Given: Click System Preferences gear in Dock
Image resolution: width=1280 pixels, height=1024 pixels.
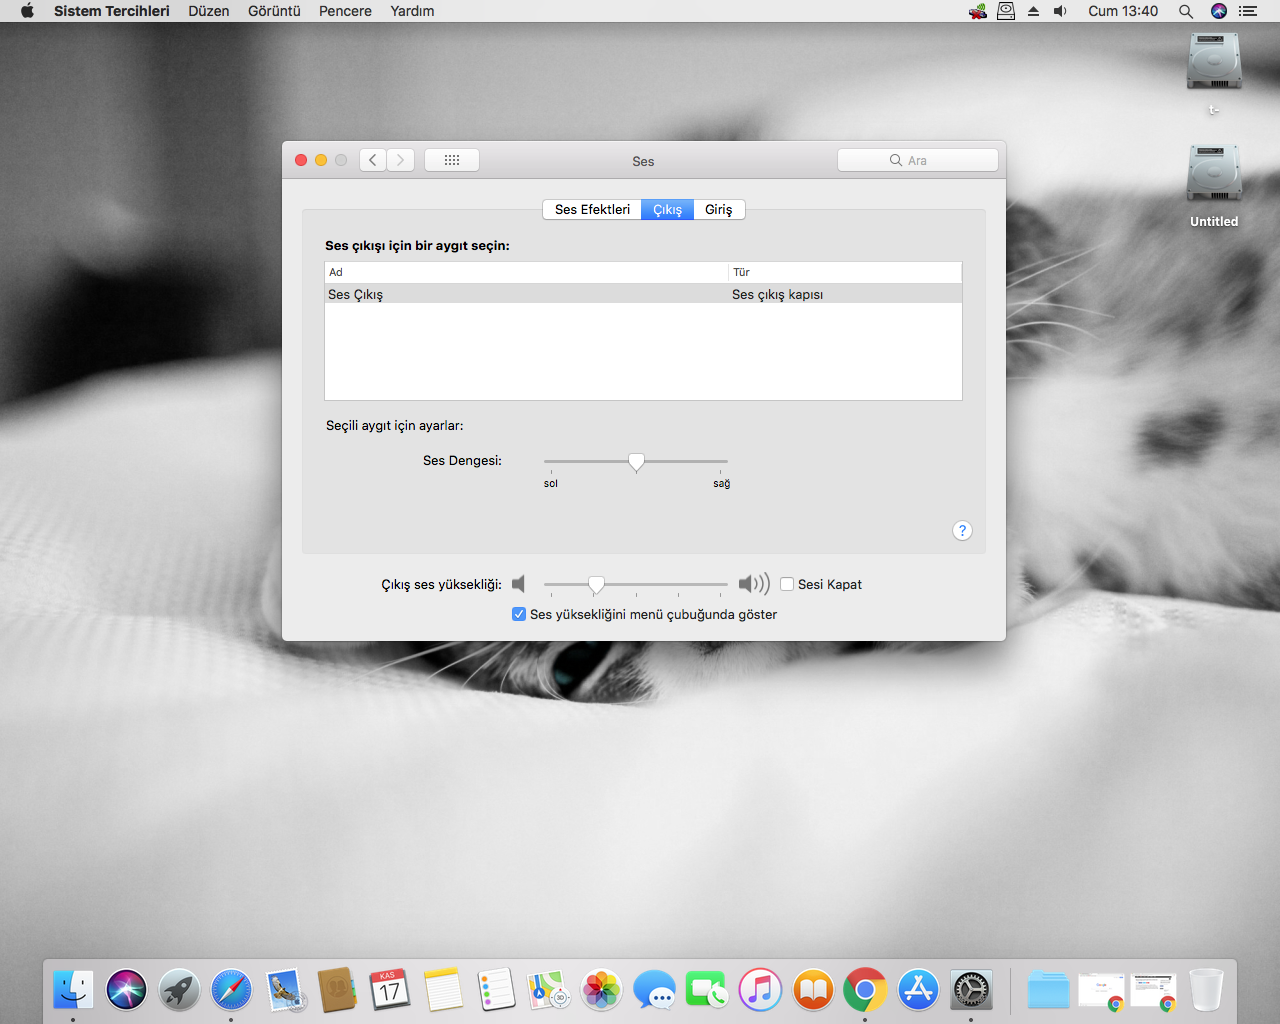Looking at the screenshot, I should (x=972, y=990).
